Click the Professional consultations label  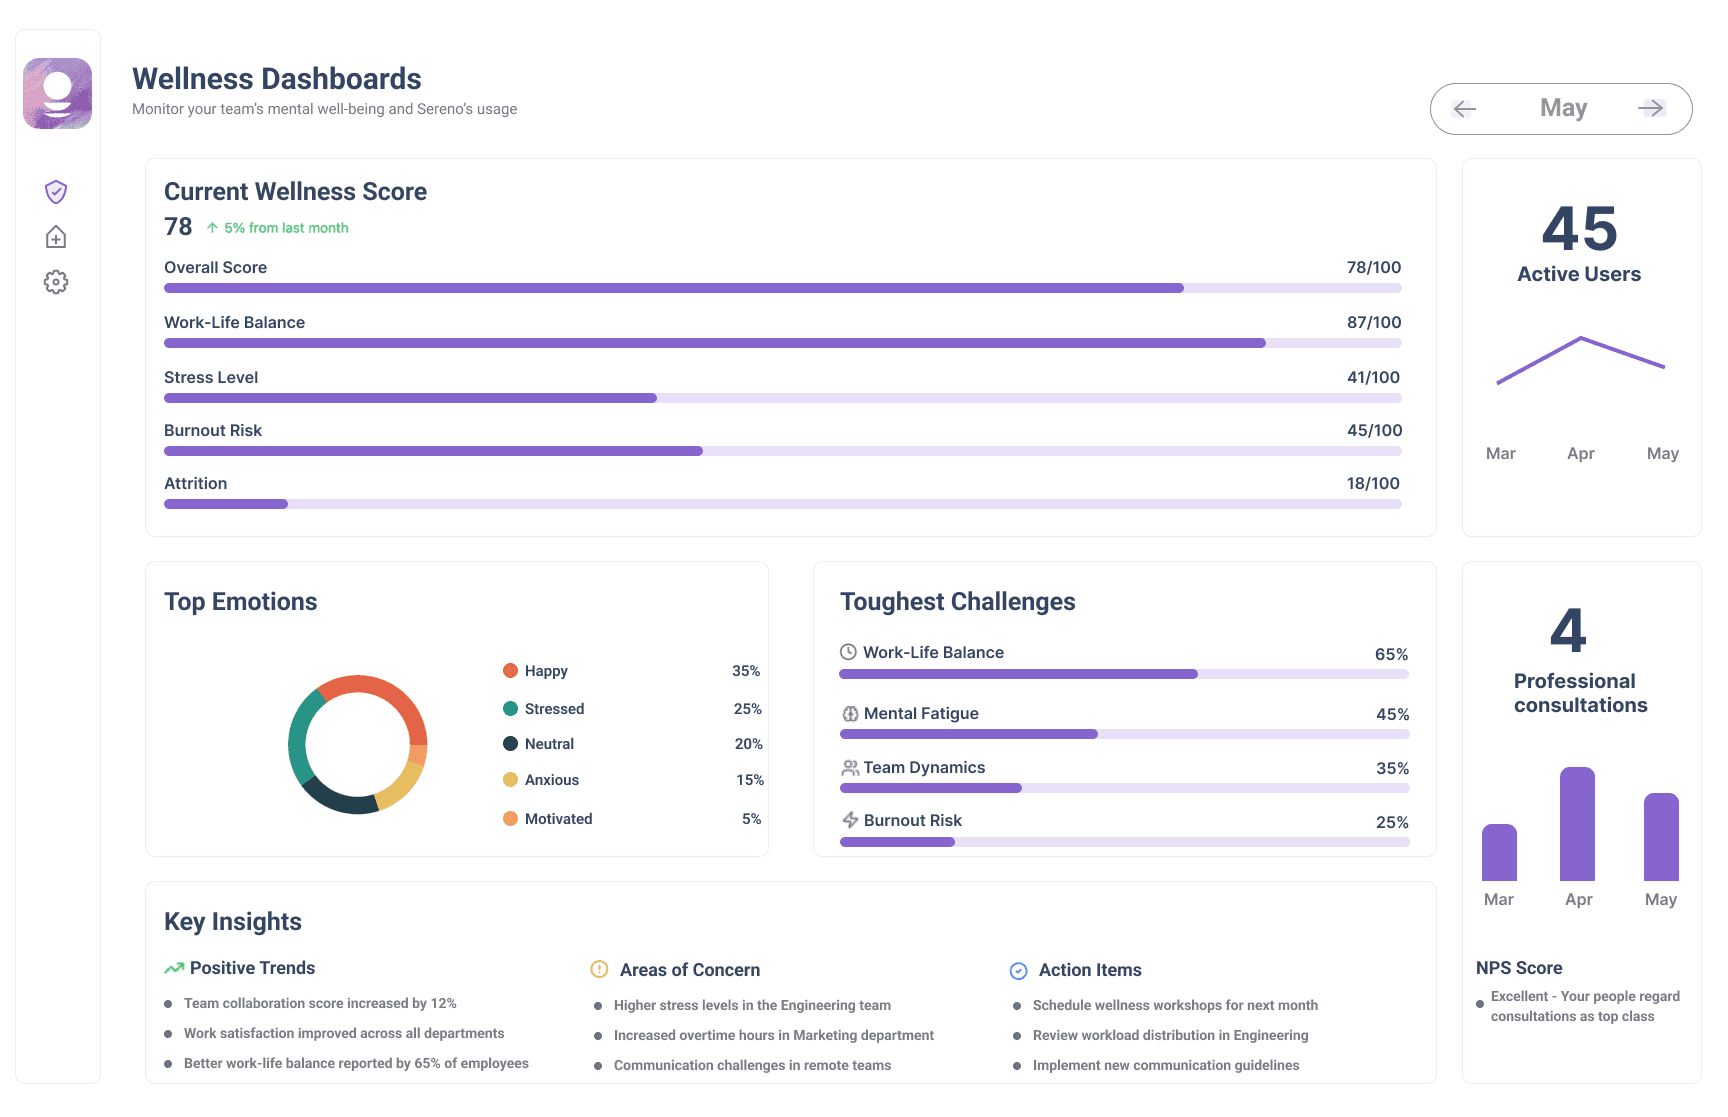click(1580, 693)
